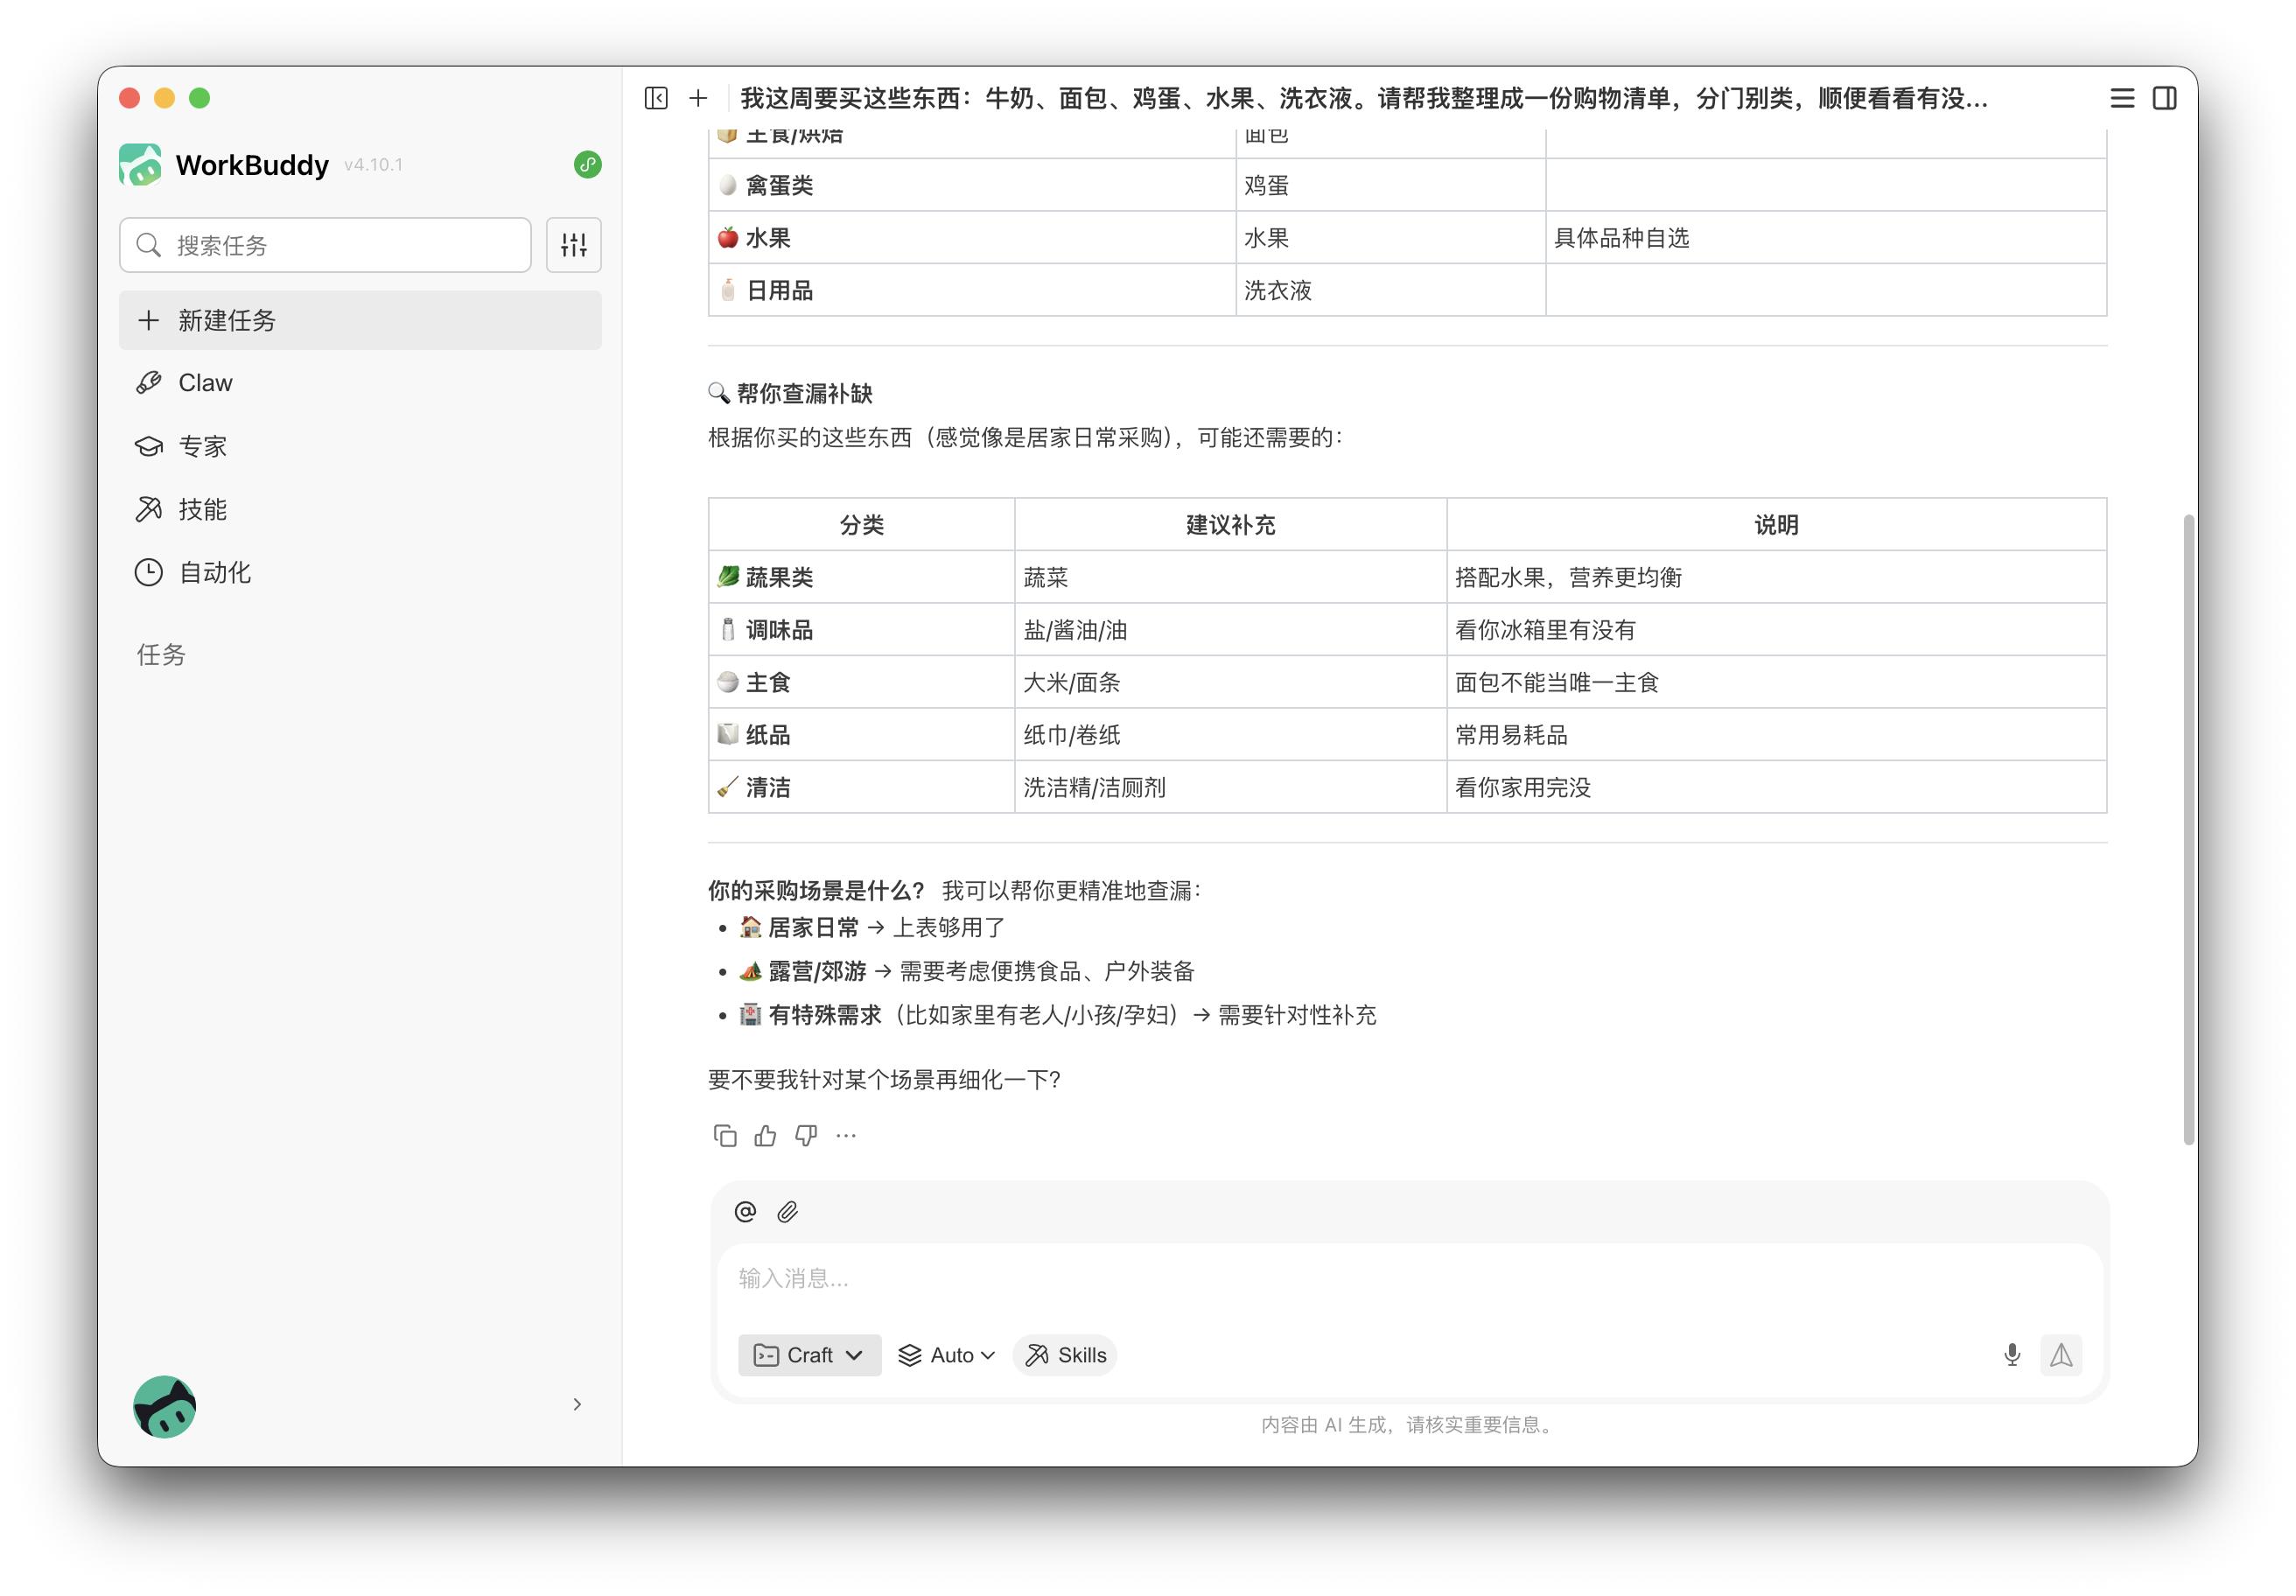Go to 自动化 in sidebar
The height and width of the screenshot is (1596, 2296).
[x=214, y=573]
